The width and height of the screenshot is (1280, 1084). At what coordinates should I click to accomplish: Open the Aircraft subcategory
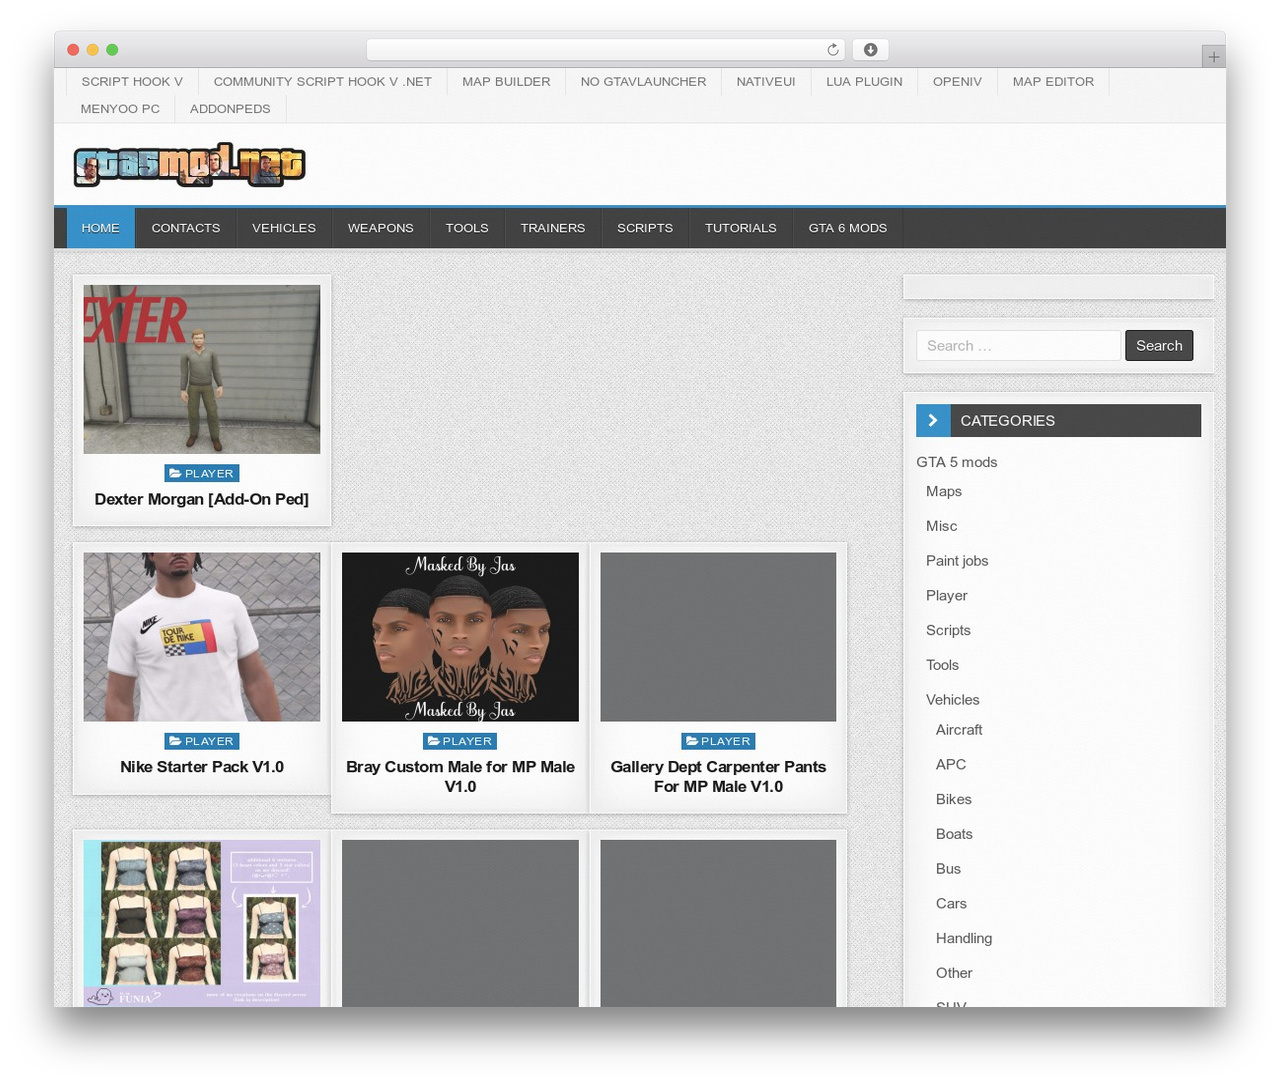click(959, 730)
